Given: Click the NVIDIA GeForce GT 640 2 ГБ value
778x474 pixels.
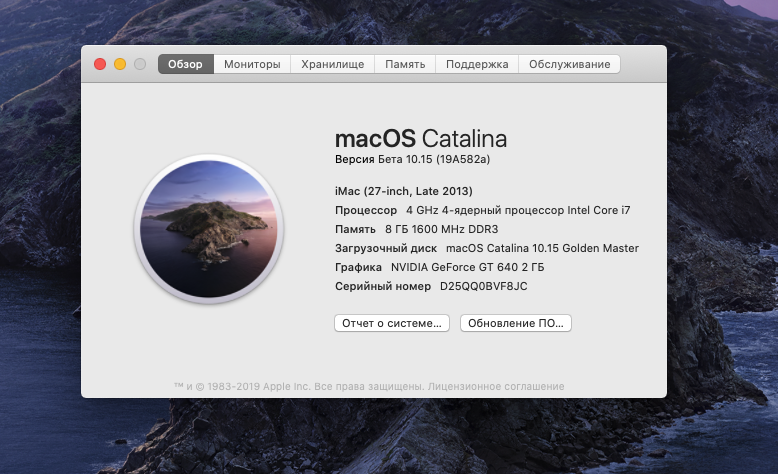Looking at the screenshot, I should coord(467,268).
